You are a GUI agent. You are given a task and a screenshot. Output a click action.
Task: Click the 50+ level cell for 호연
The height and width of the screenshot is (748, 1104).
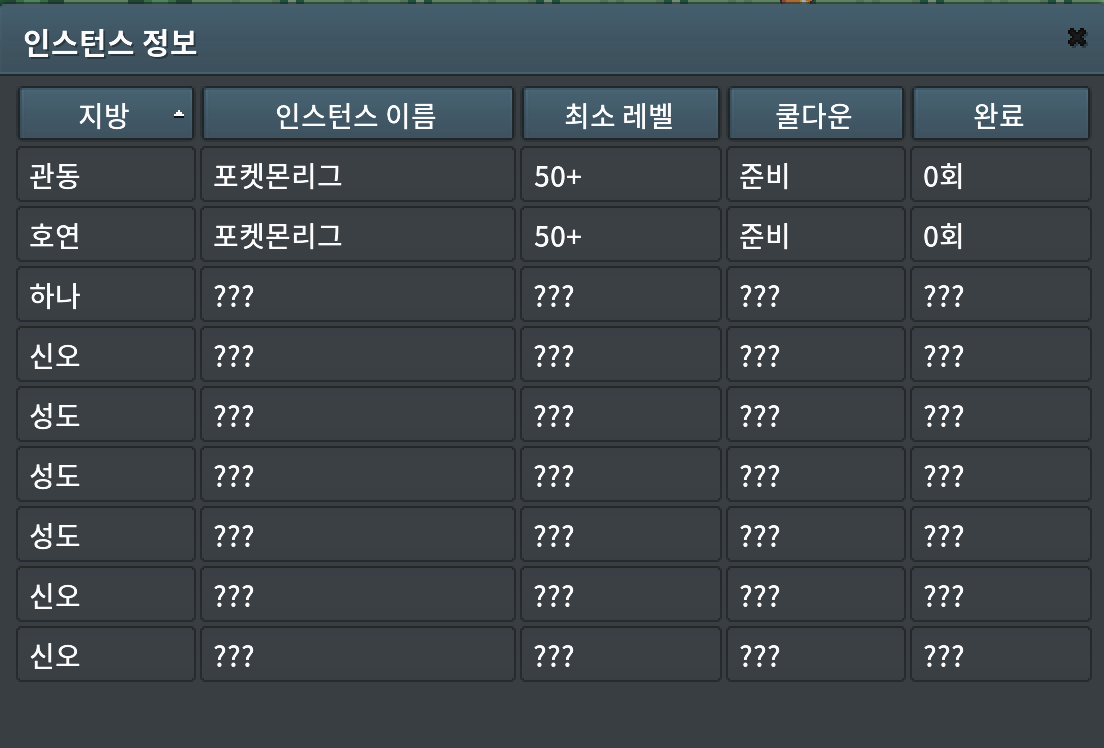click(620, 236)
